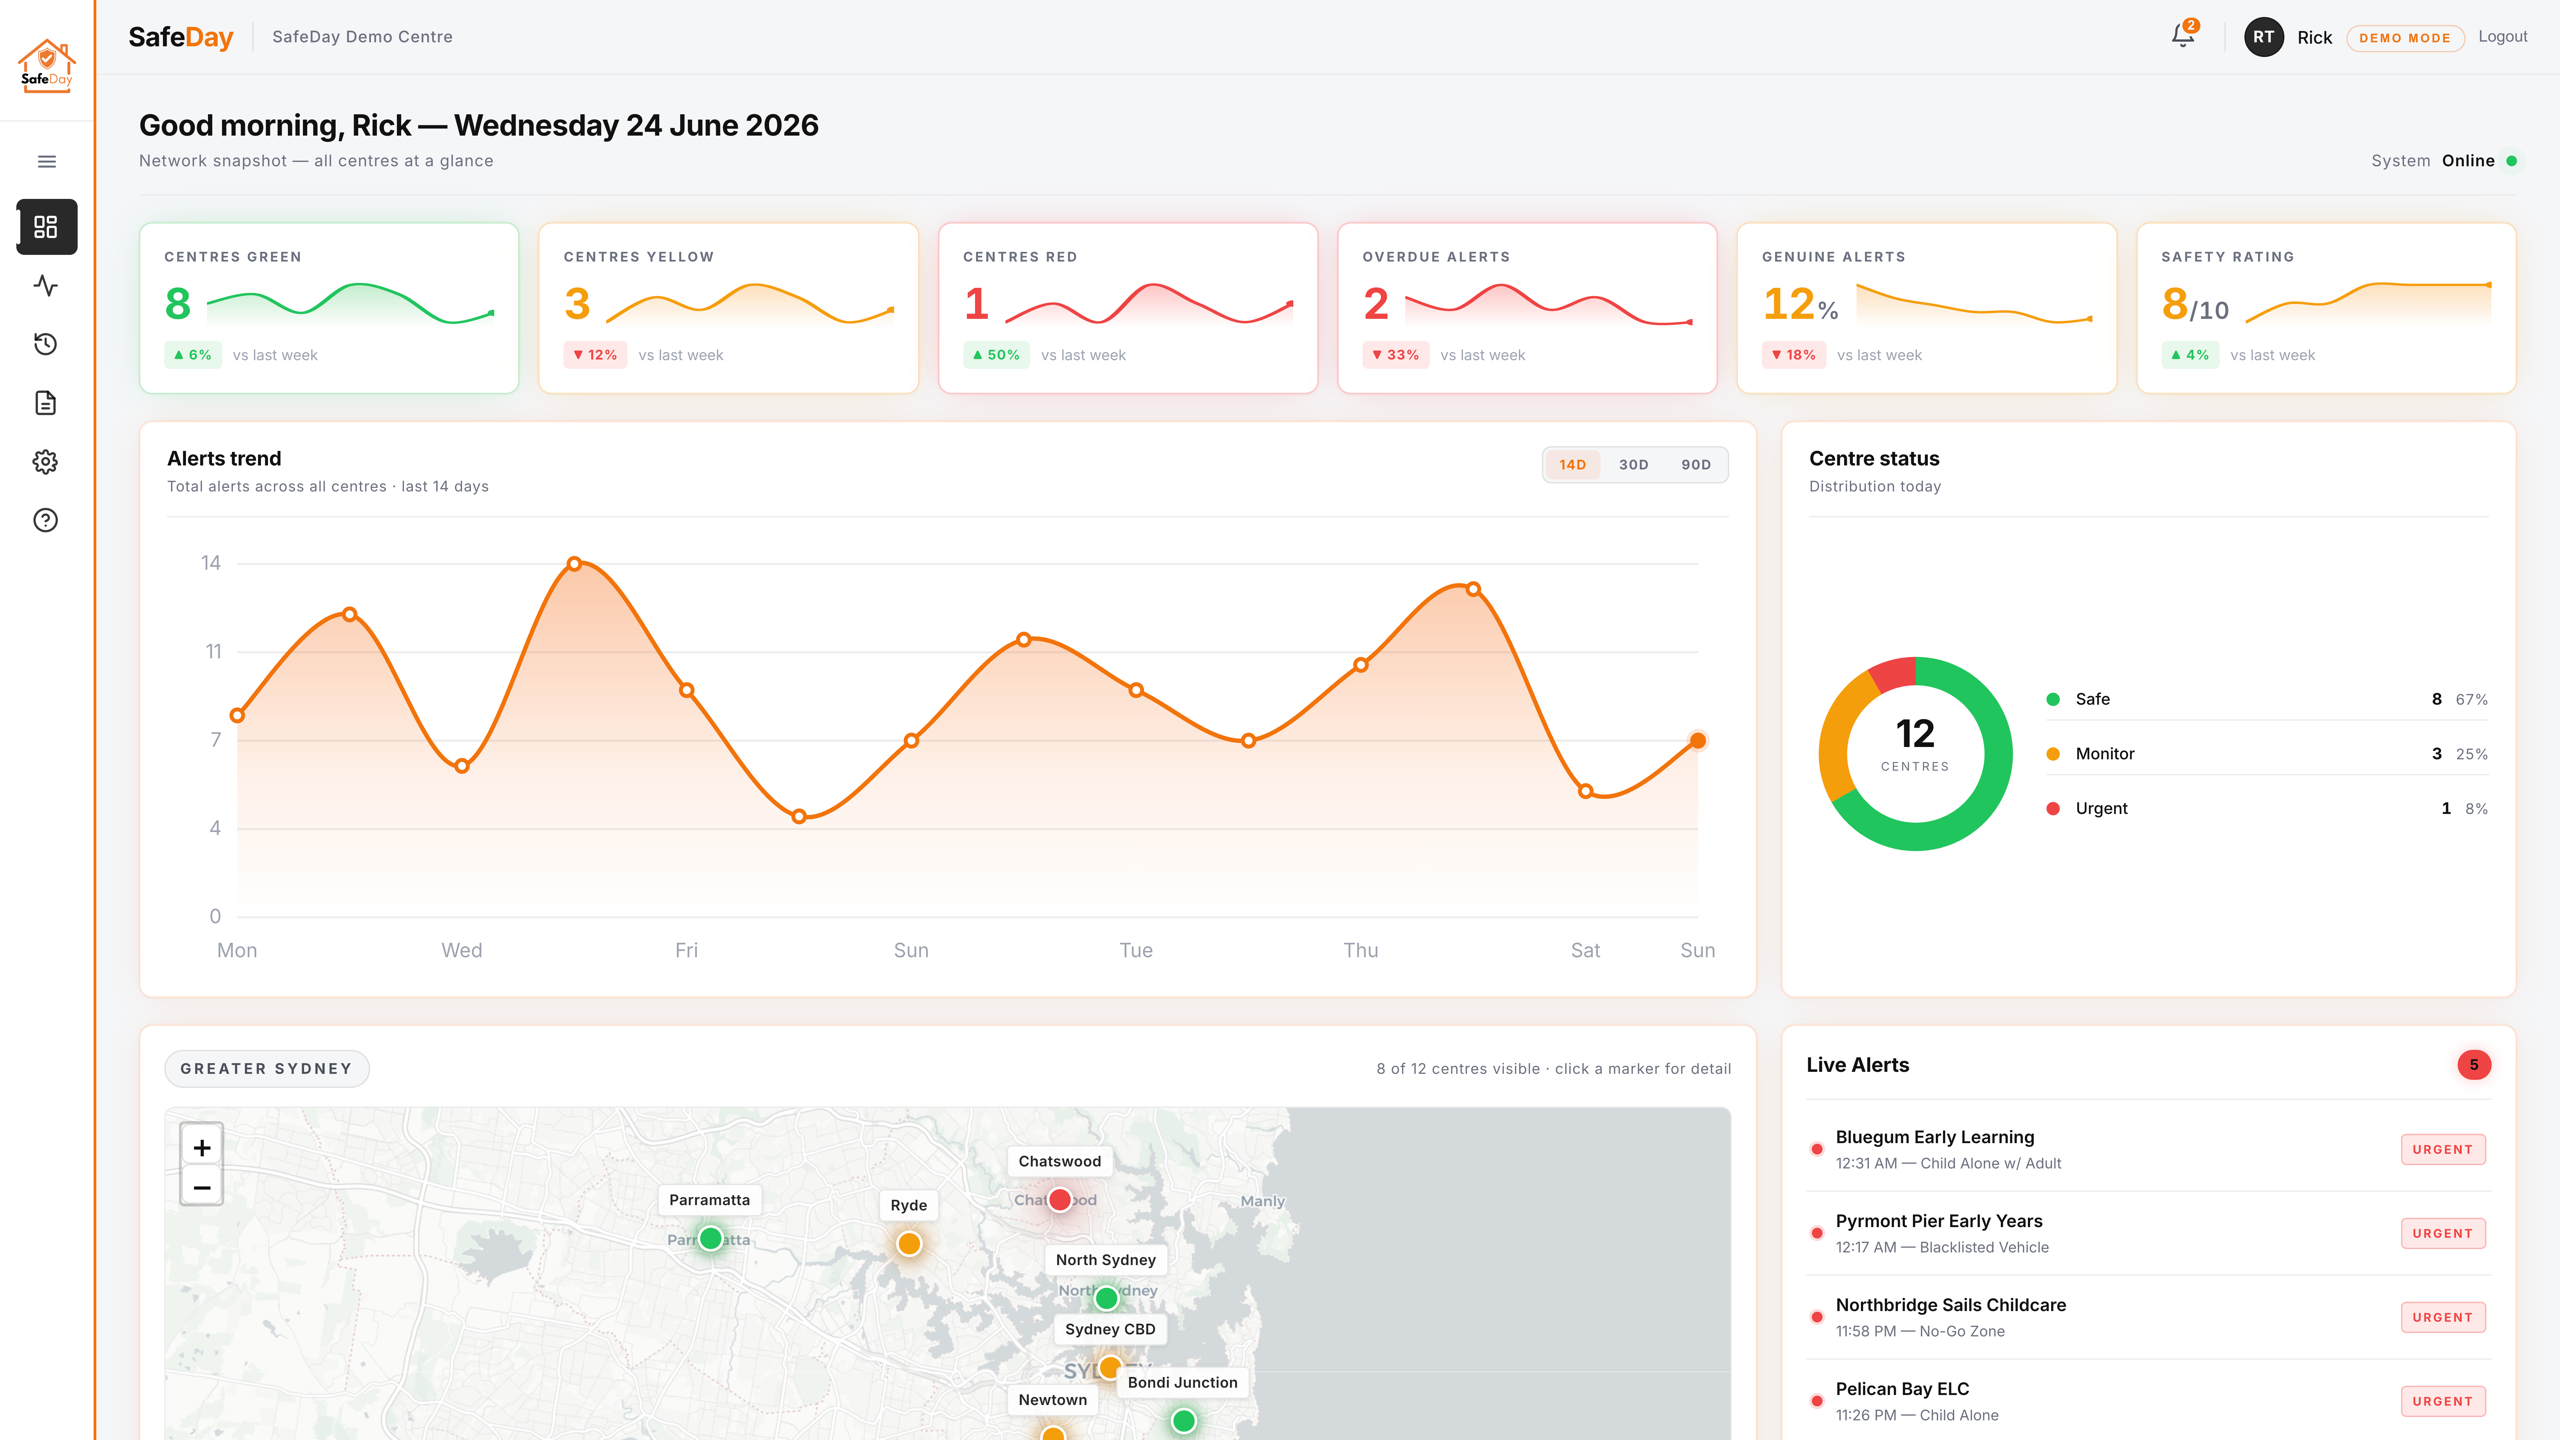Click the Monitor legend row
Viewport: 2560px width, 1440px height.
pyautogui.click(x=2267, y=753)
